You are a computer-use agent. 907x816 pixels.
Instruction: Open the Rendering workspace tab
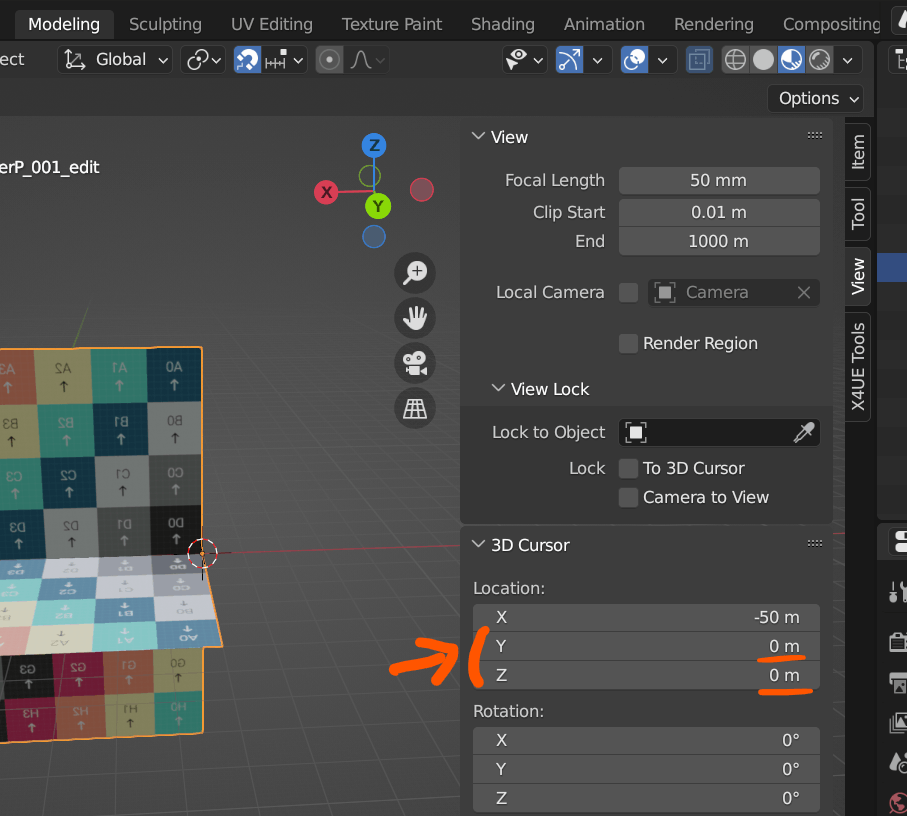coord(714,24)
